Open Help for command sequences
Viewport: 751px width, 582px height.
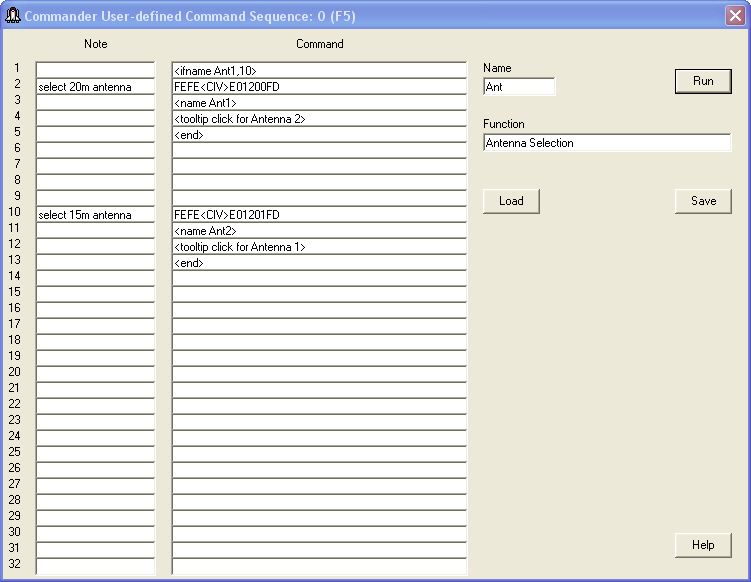coord(703,545)
